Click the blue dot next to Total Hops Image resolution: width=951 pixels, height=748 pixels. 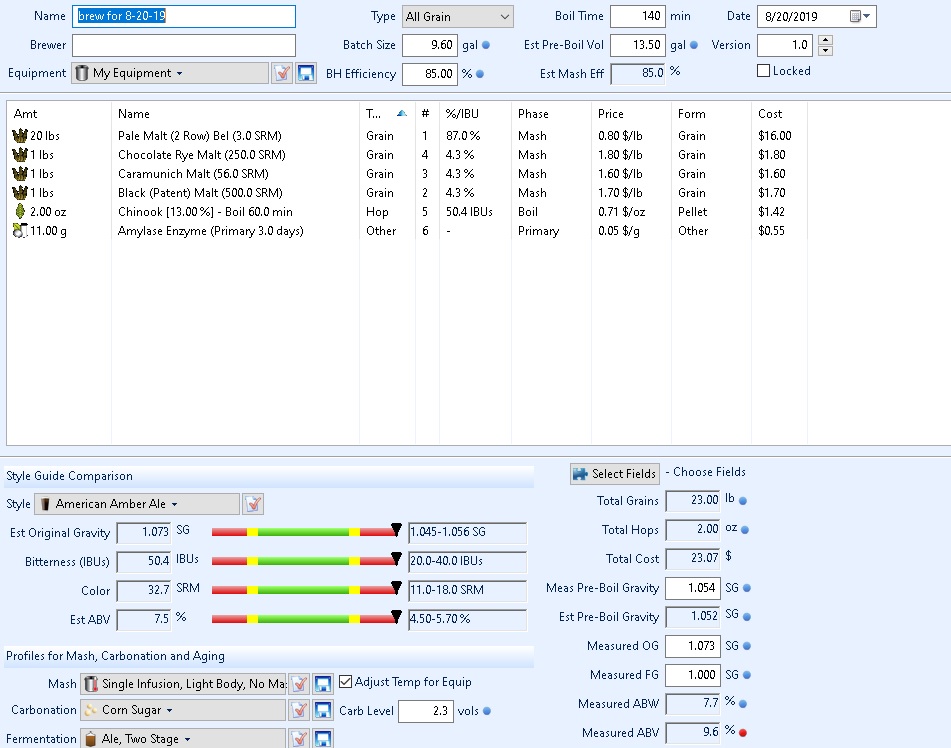[745, 530]
